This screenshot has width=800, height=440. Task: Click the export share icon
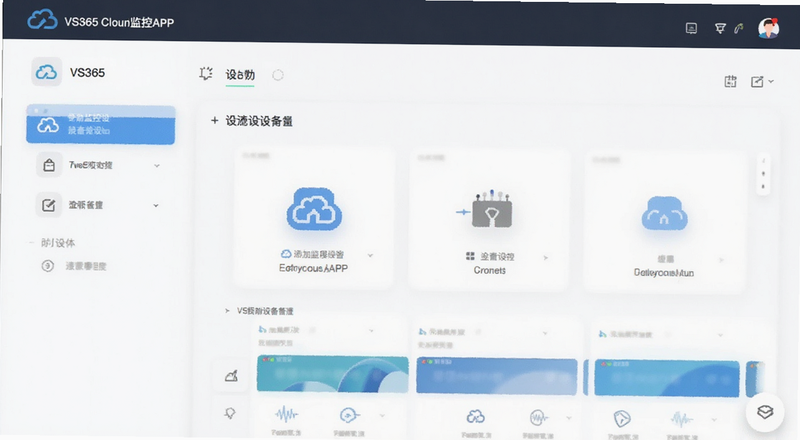757,82
